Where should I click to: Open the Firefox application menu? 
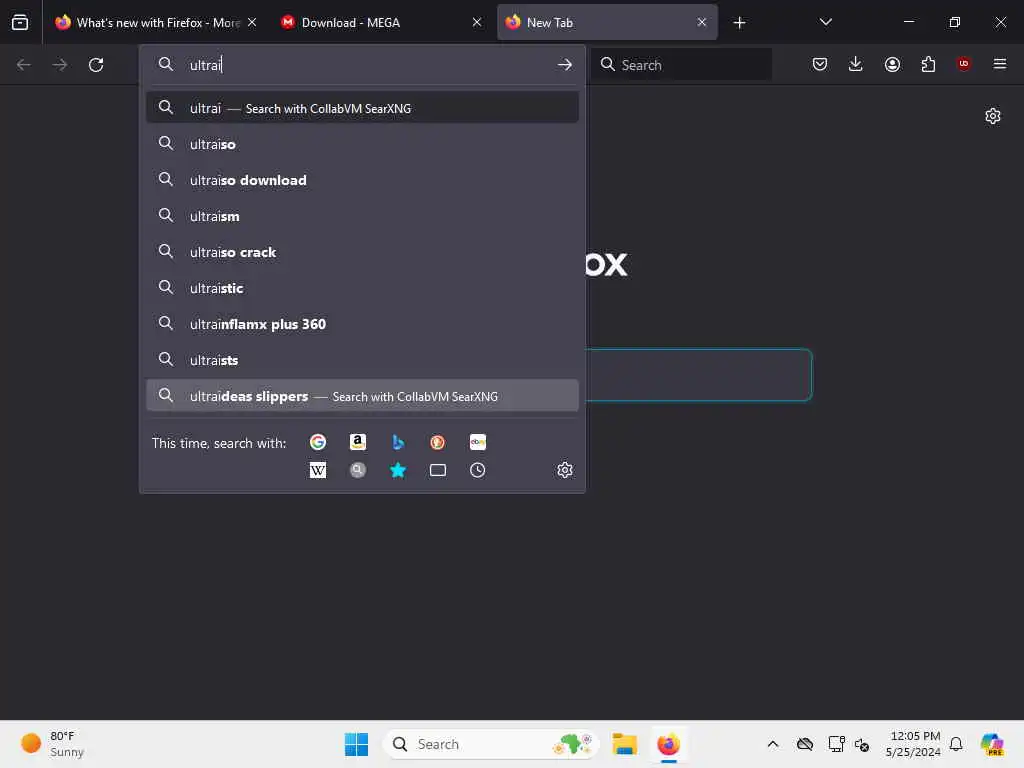(999, 64)
